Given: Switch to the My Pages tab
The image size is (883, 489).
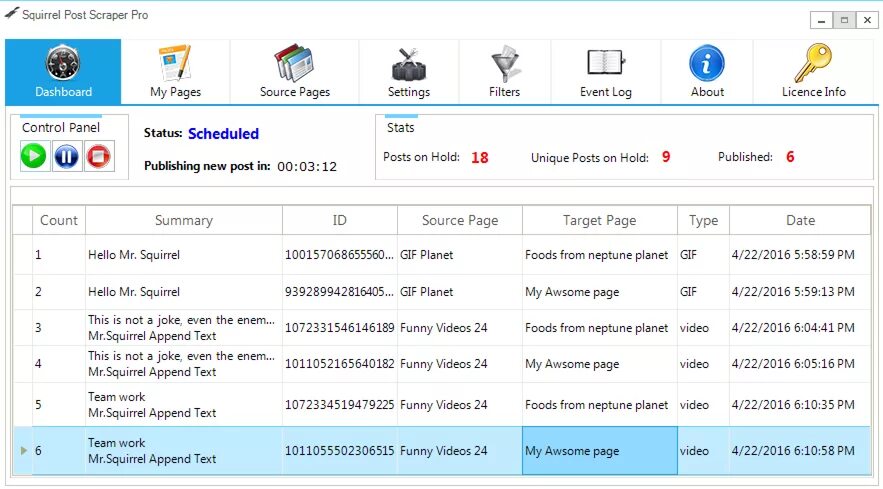Looking at the screenshot, I should pos(175,72).
